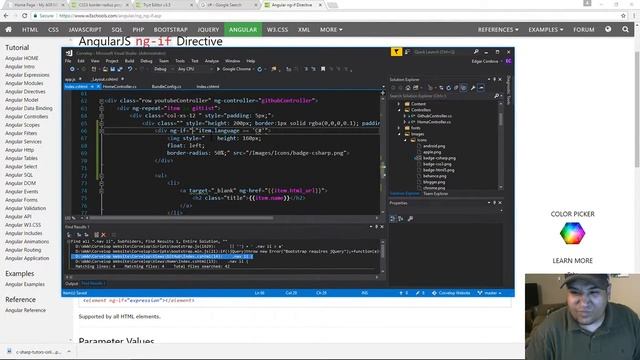Click the Clear All icon in Find Results
The height and width of the screenshot is (360, 640).
[103, 235]
